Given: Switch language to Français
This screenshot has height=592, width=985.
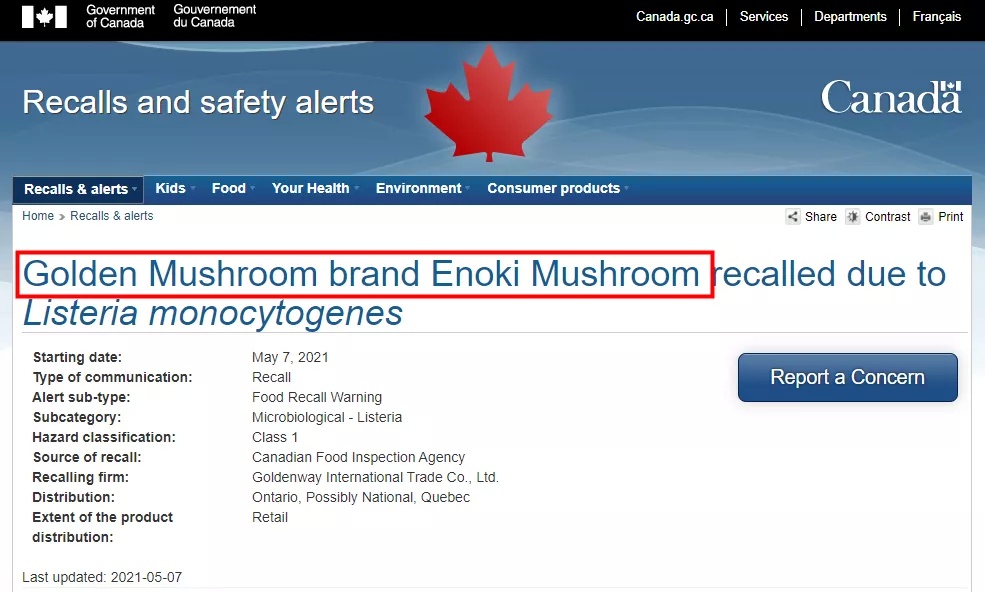Looking at the screenshot, I should pyautogui.click(x=937, y=17).
